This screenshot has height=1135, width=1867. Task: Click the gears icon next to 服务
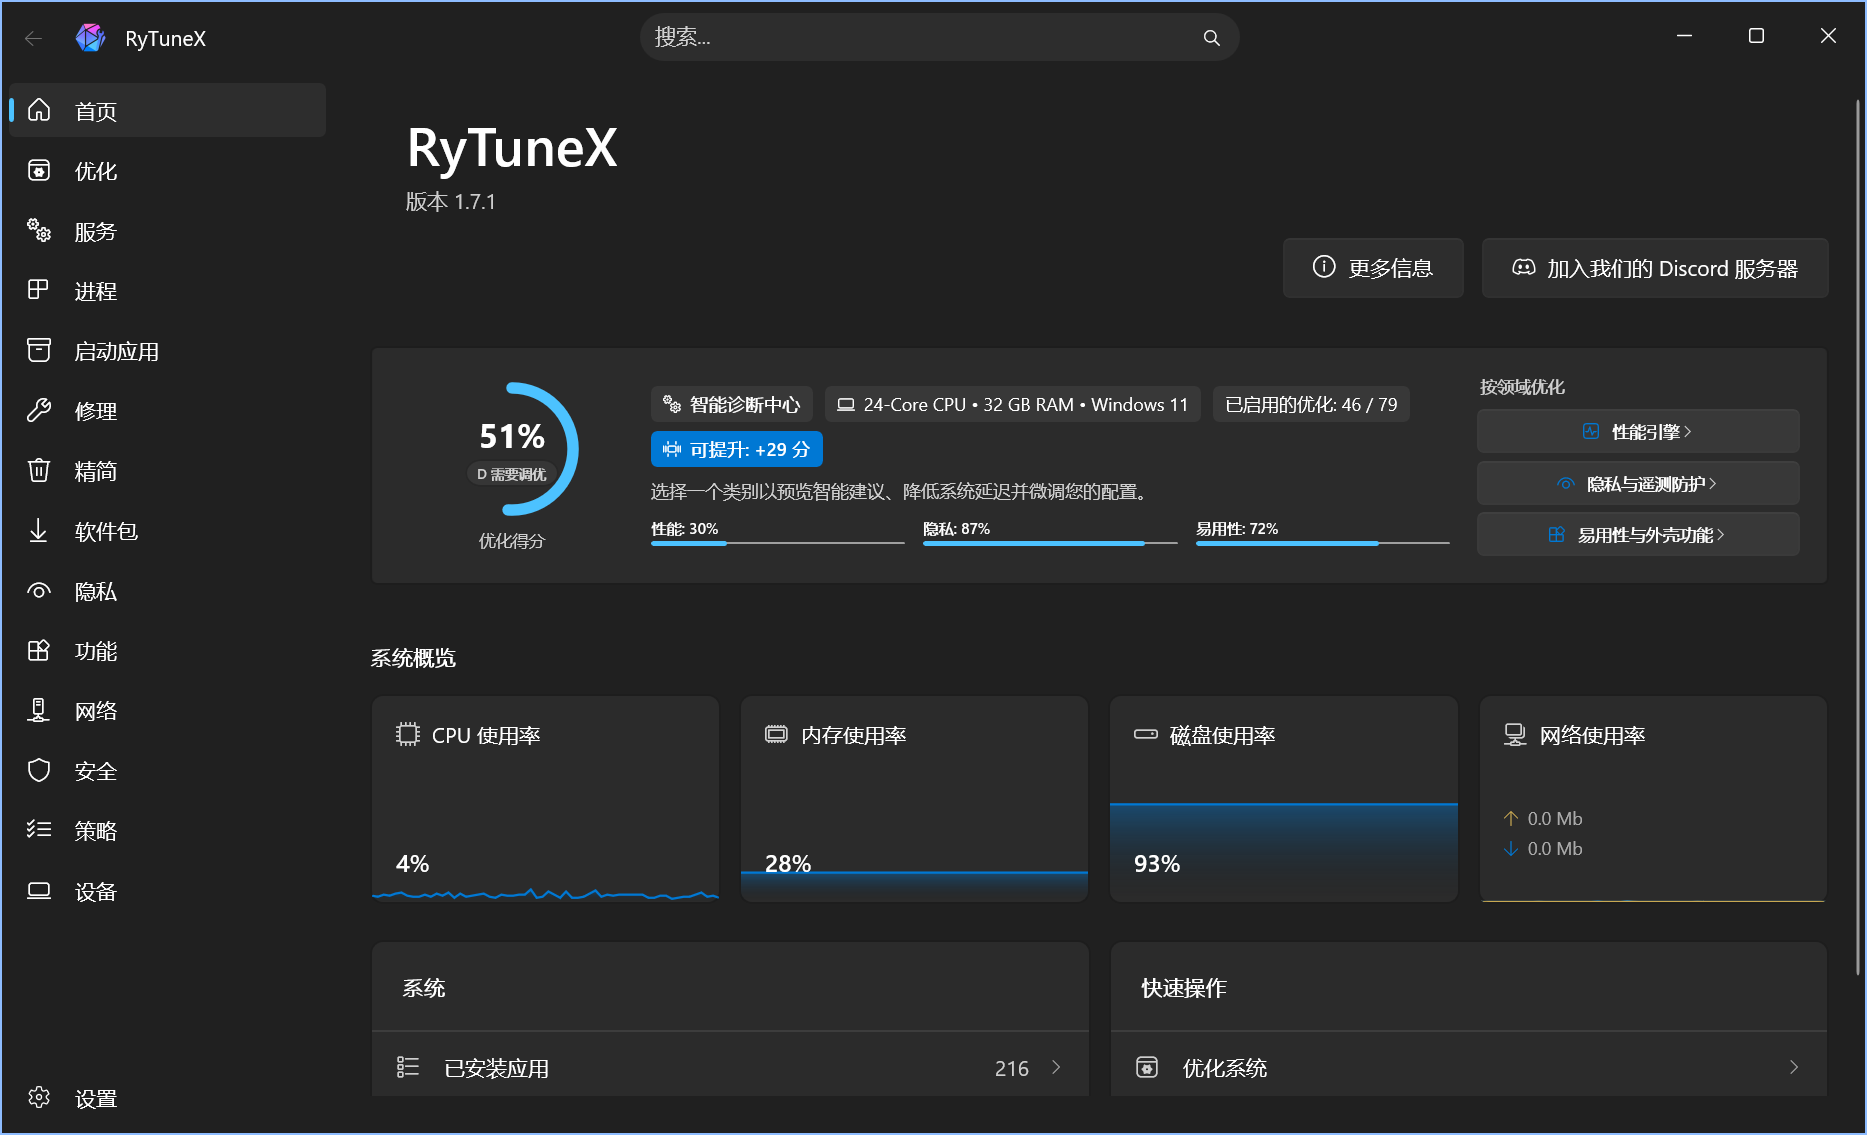click(39, 231)
